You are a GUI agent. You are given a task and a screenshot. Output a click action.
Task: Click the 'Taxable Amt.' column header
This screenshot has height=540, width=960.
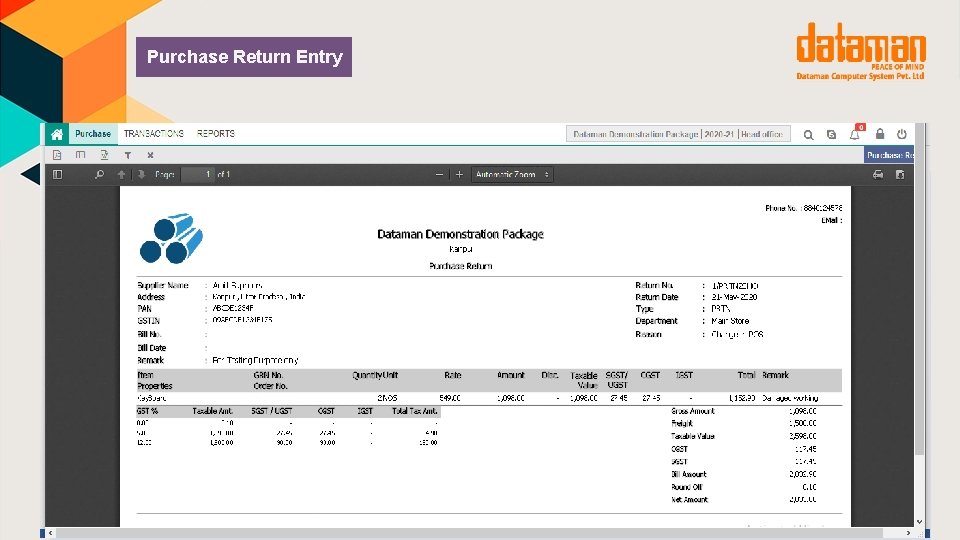tap(212, 411)
